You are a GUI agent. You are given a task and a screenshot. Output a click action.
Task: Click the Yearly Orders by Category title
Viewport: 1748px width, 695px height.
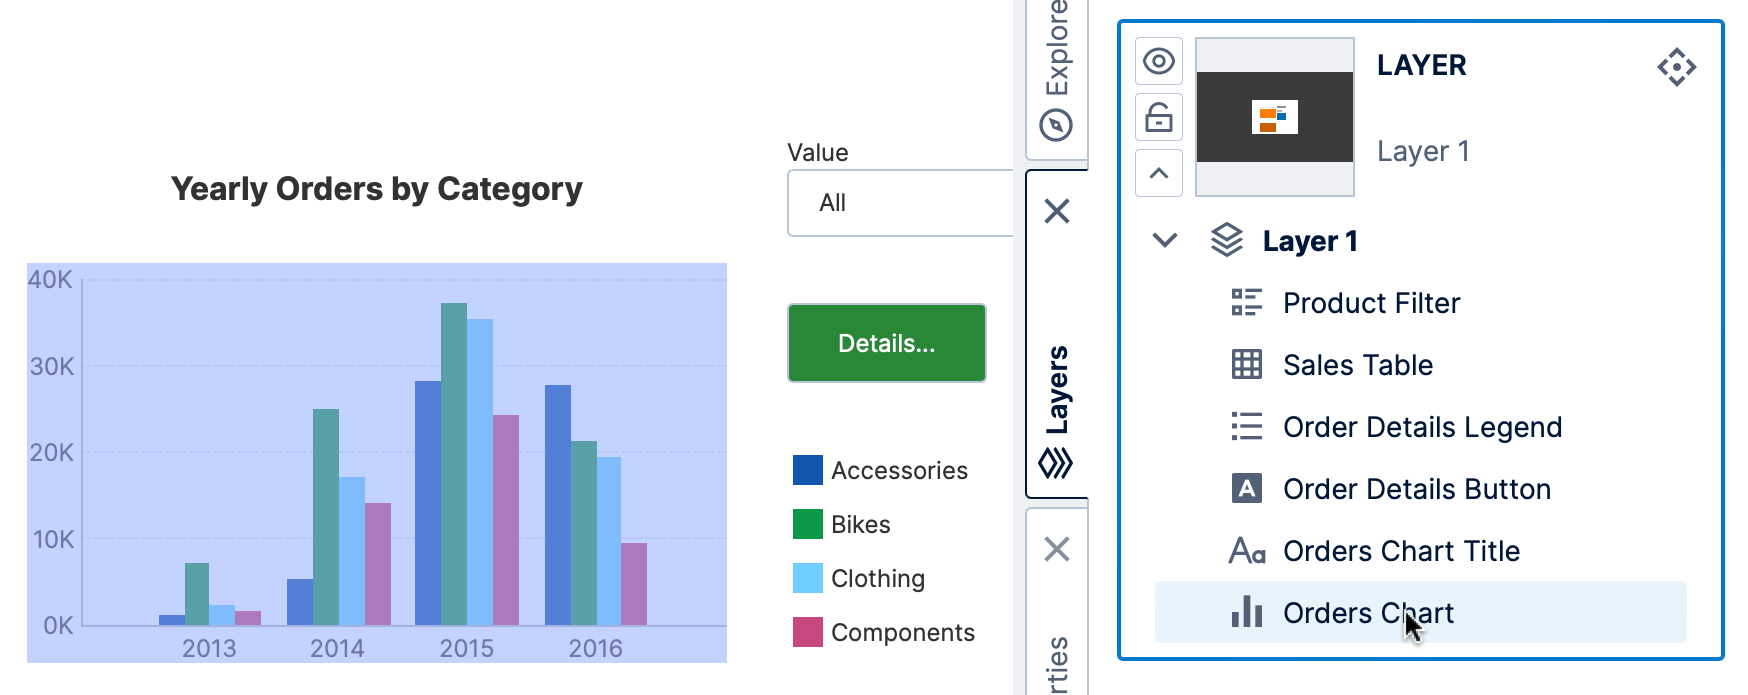[376, 189]
